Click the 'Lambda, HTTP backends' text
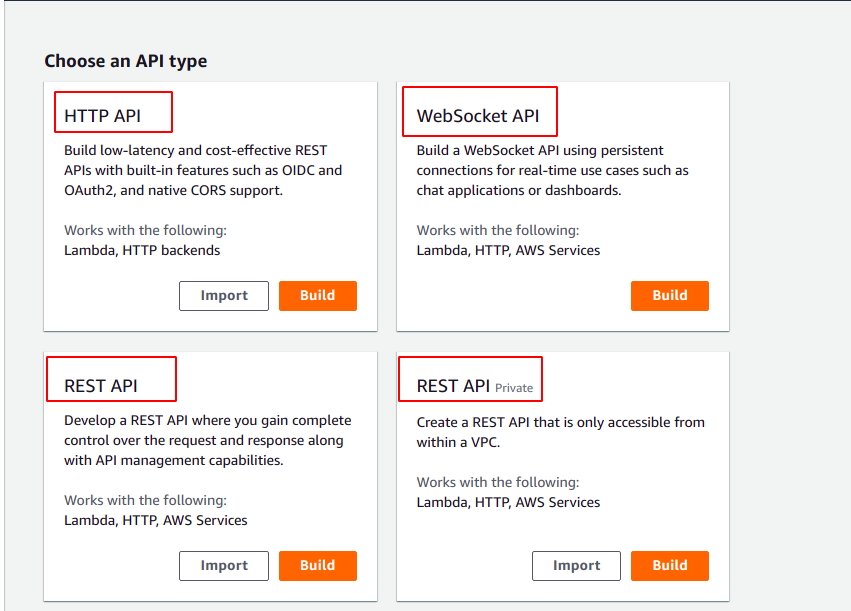Screen dimensions: 851x611 coord(142,250)
